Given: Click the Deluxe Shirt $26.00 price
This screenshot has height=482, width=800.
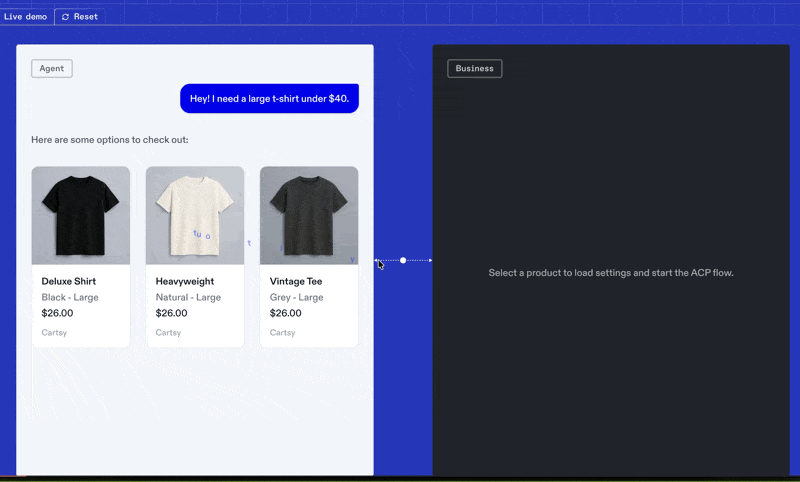Looking at the screenshot, I should (x=57, y=313).
